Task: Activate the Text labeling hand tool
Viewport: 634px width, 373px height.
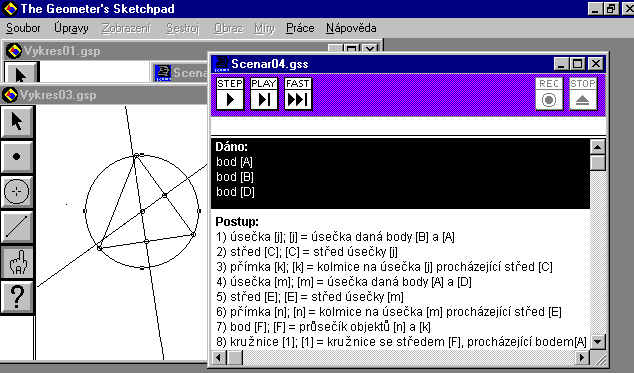Action: pyautogui.click(x=17, y=262)
